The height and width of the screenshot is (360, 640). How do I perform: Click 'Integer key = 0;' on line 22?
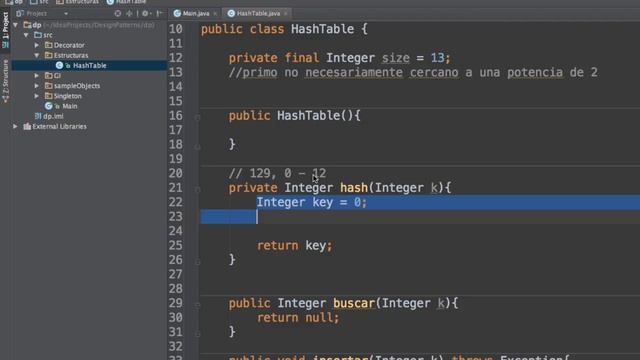pos(311,202)
